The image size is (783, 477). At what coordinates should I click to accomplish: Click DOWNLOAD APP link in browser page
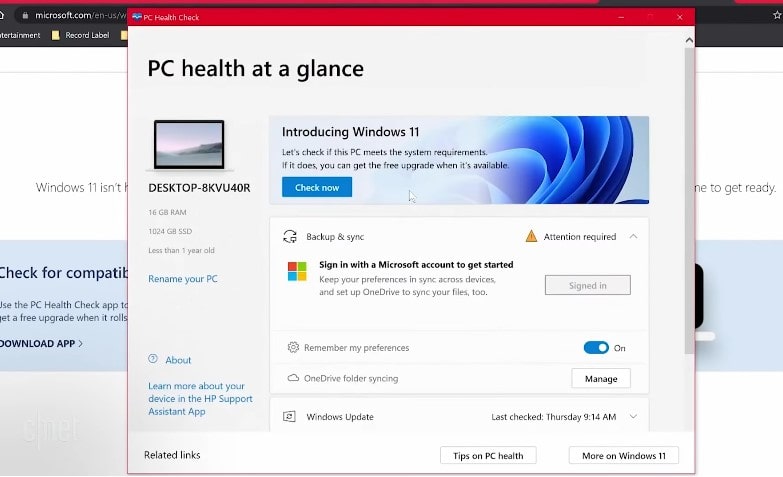pos(41,344)
